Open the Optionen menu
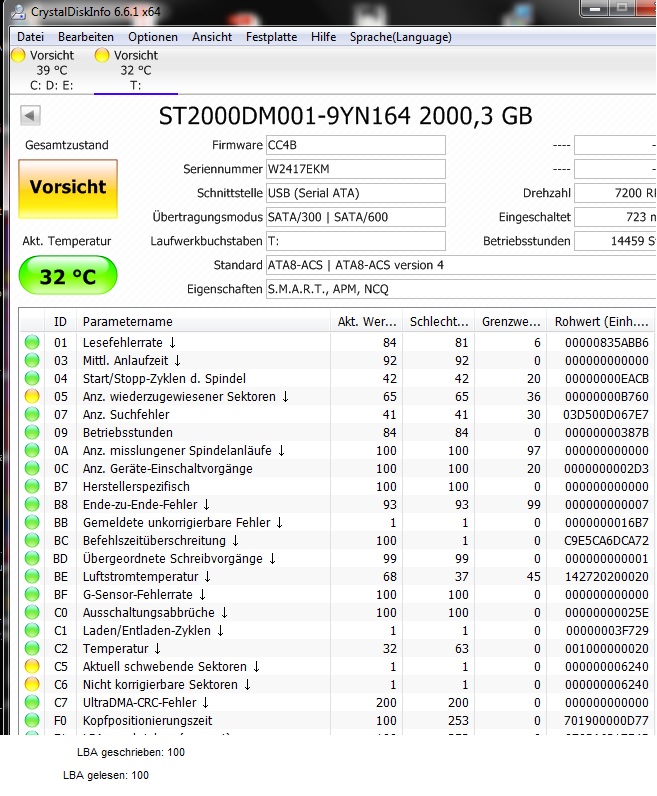 tap(153, 37)
